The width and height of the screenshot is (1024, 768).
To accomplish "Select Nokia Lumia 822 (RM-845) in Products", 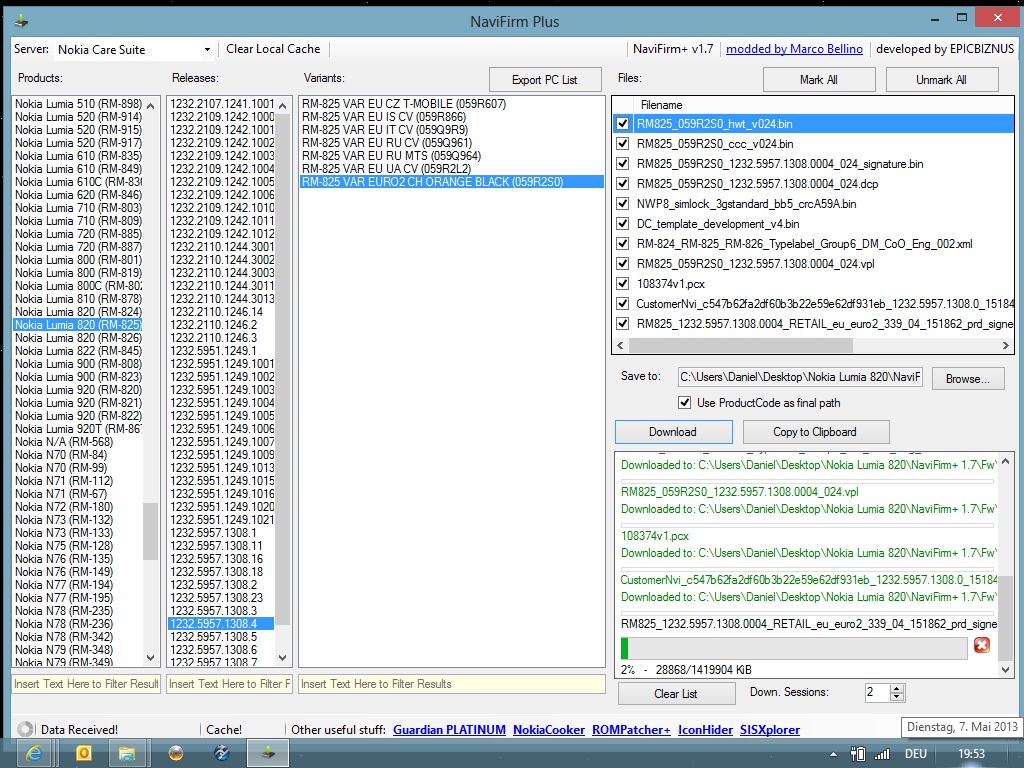I will (x=78, y=351).
